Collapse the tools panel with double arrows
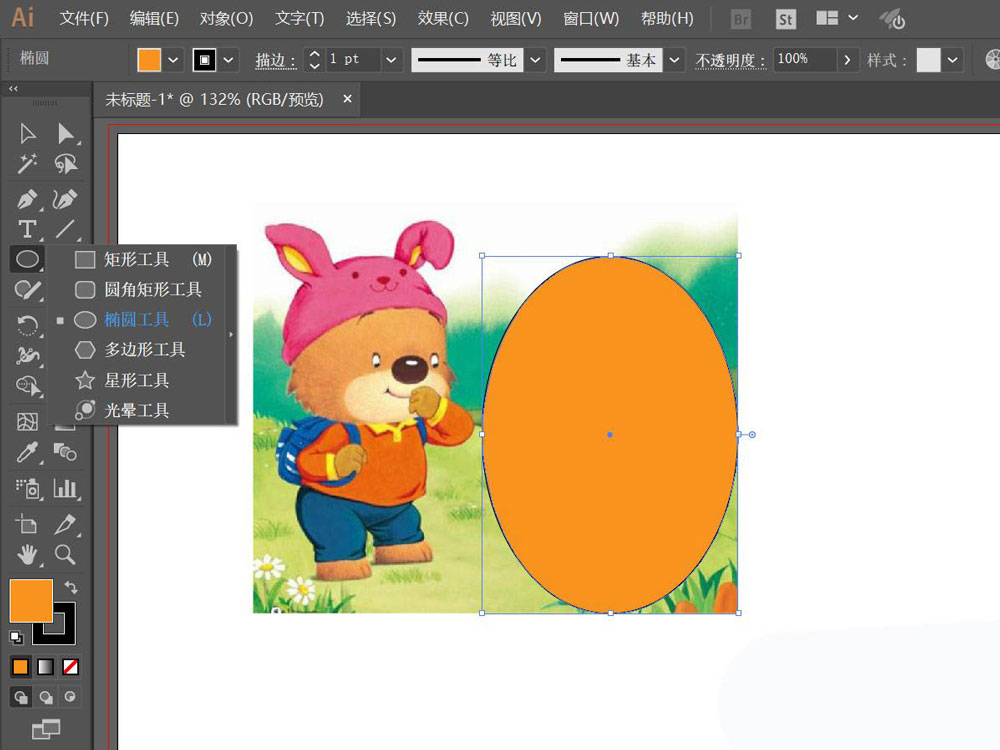 (x=13, y=88)
